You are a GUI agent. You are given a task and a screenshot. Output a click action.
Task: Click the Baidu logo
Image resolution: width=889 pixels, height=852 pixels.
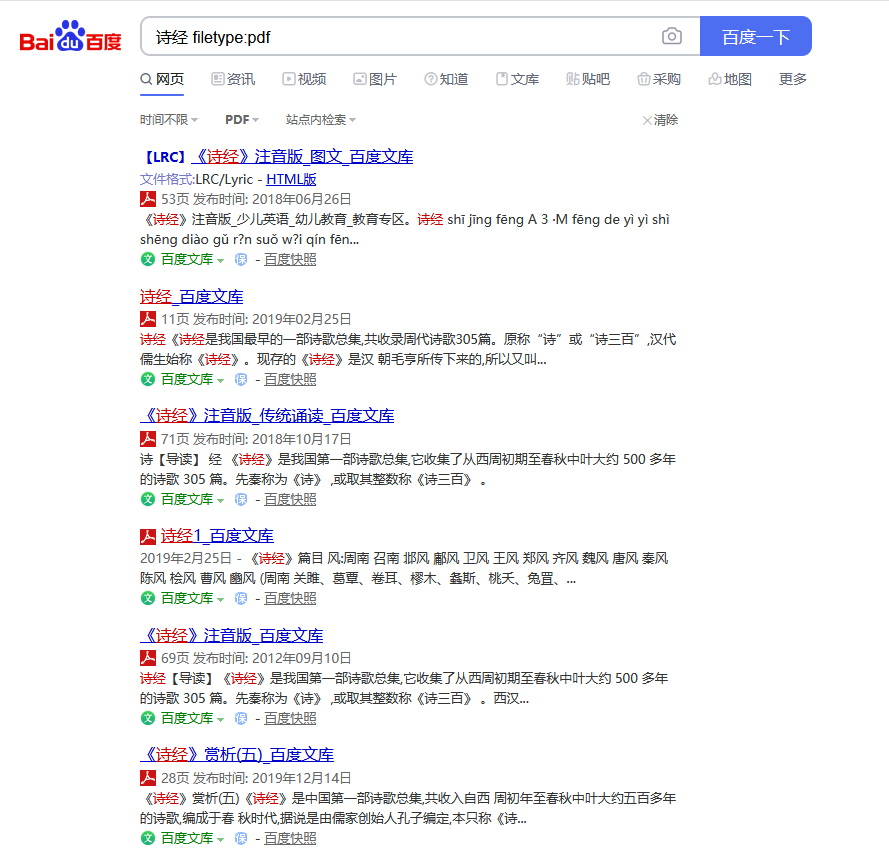[x=70, y=36]
